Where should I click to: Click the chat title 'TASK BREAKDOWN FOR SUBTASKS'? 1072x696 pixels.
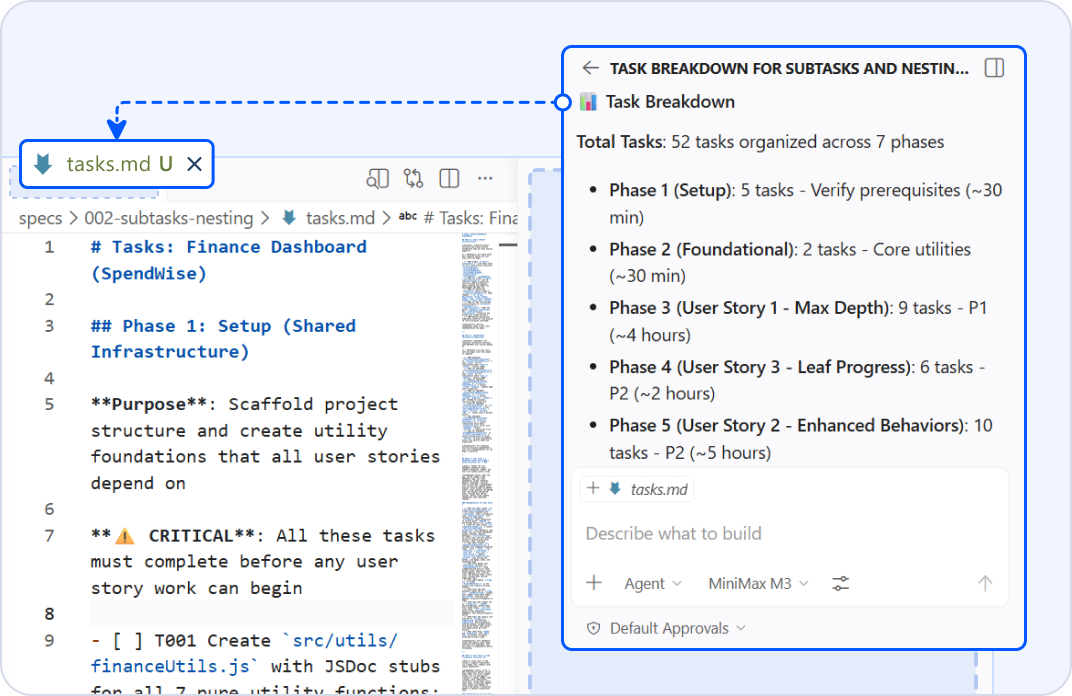tap(789, 68)
